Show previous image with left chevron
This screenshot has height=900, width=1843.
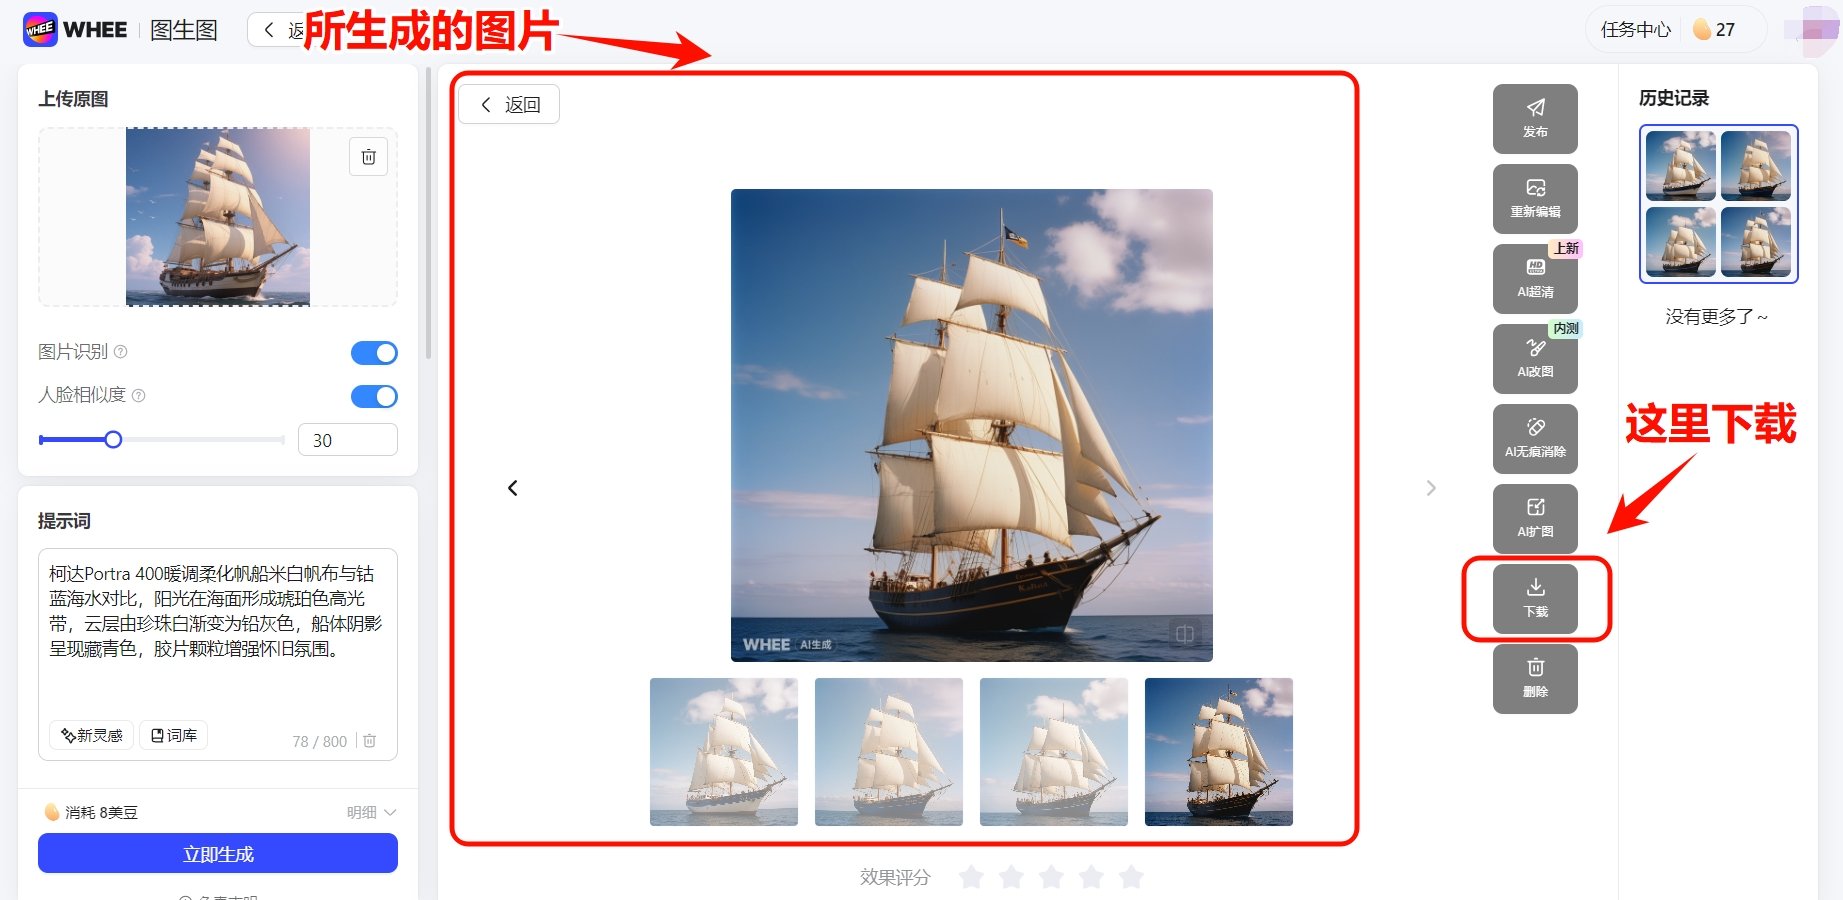pos(513,488)
